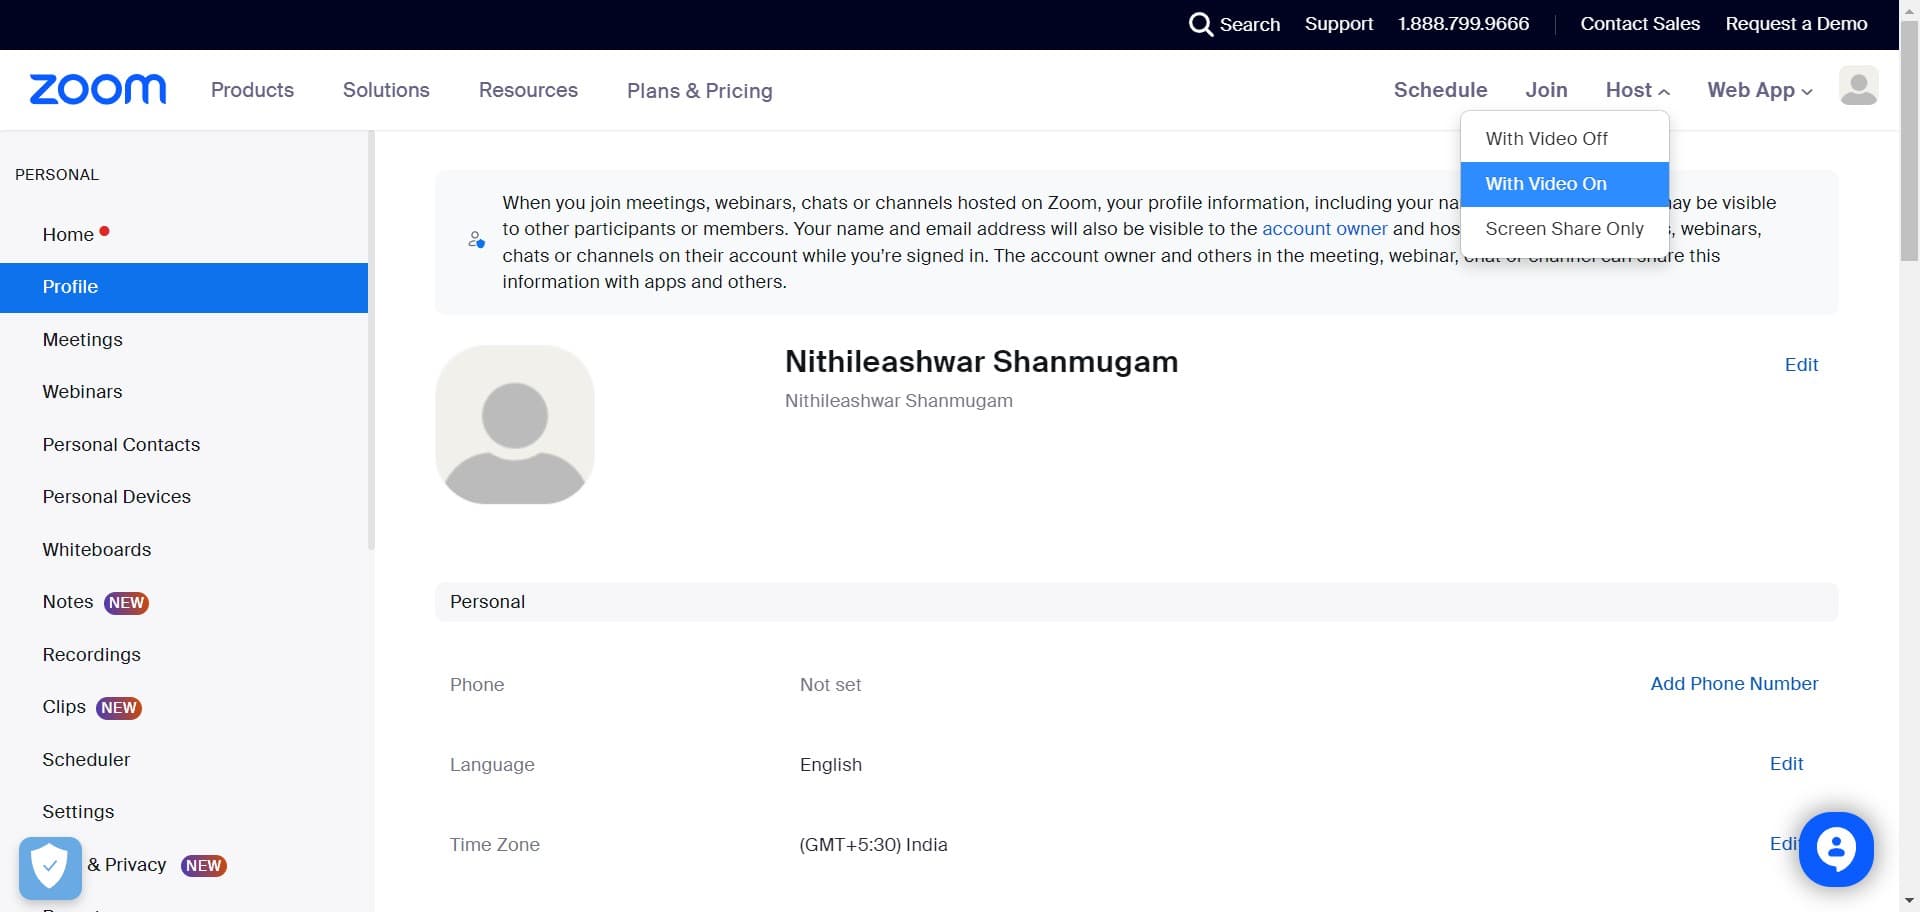Collapse the Host dropdown menu

pos(1637,90)
